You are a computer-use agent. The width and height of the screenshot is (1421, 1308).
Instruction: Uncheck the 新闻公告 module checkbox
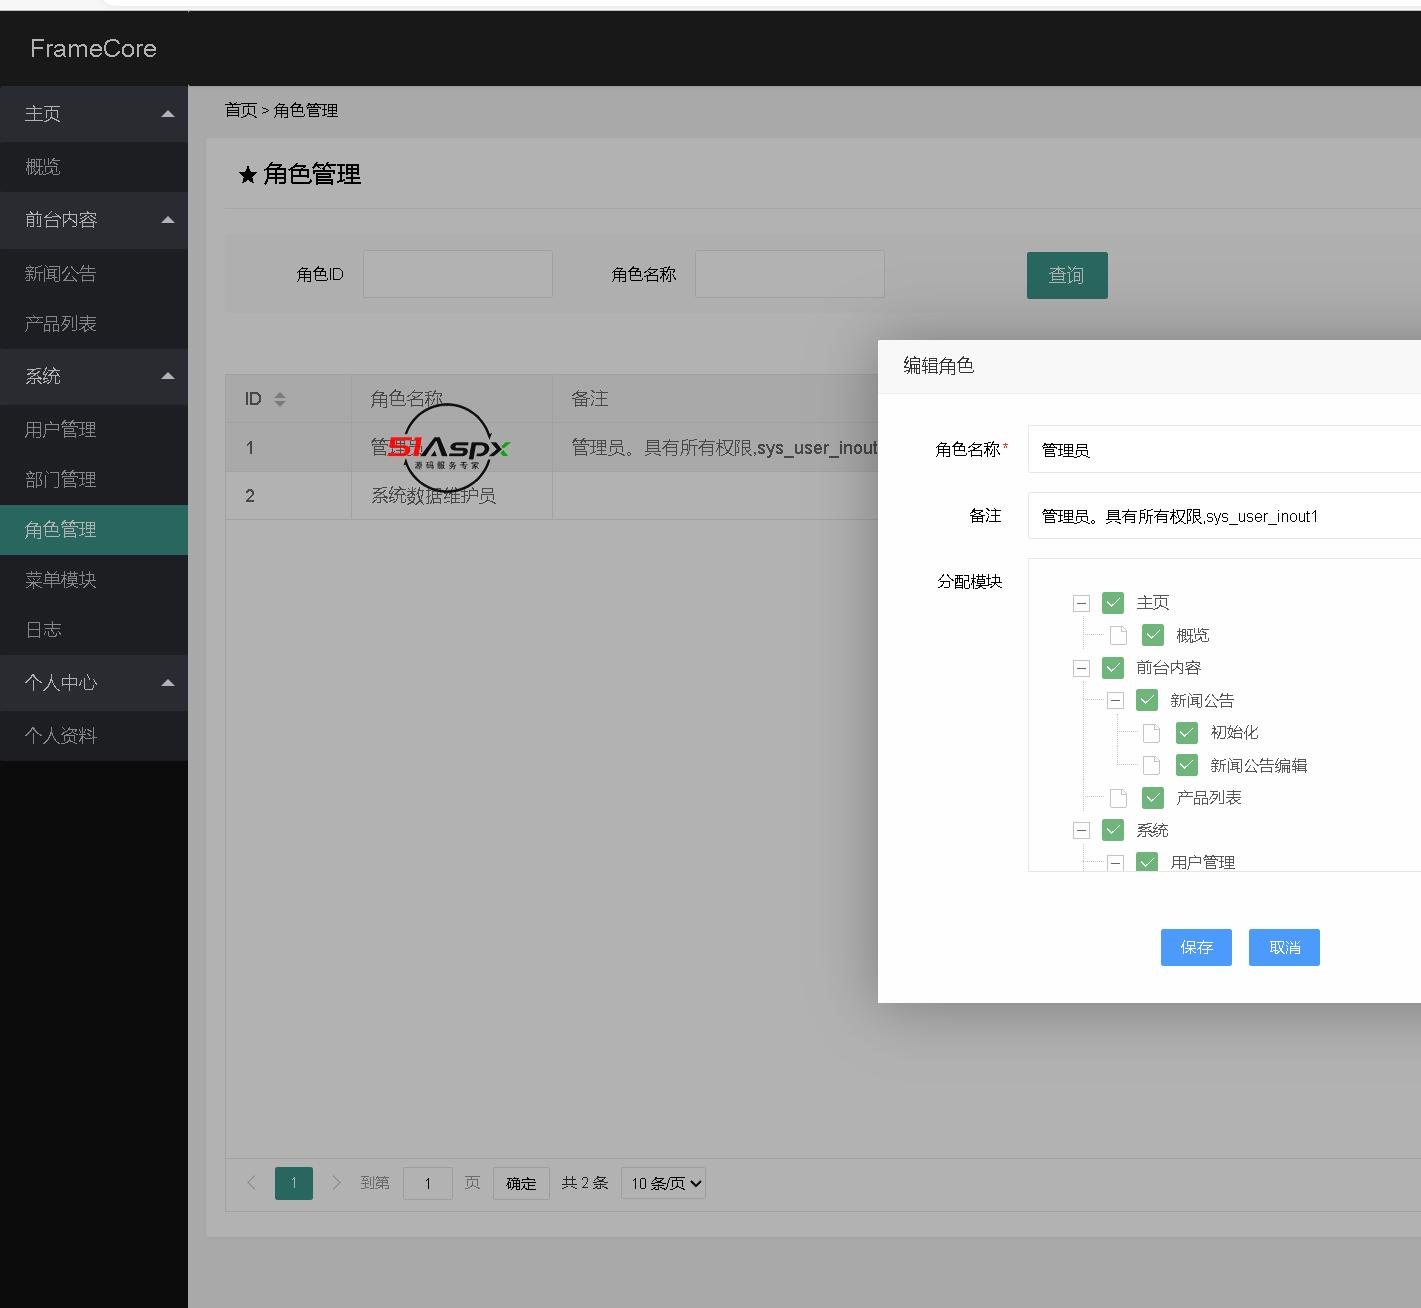[x=1147, y=700]
